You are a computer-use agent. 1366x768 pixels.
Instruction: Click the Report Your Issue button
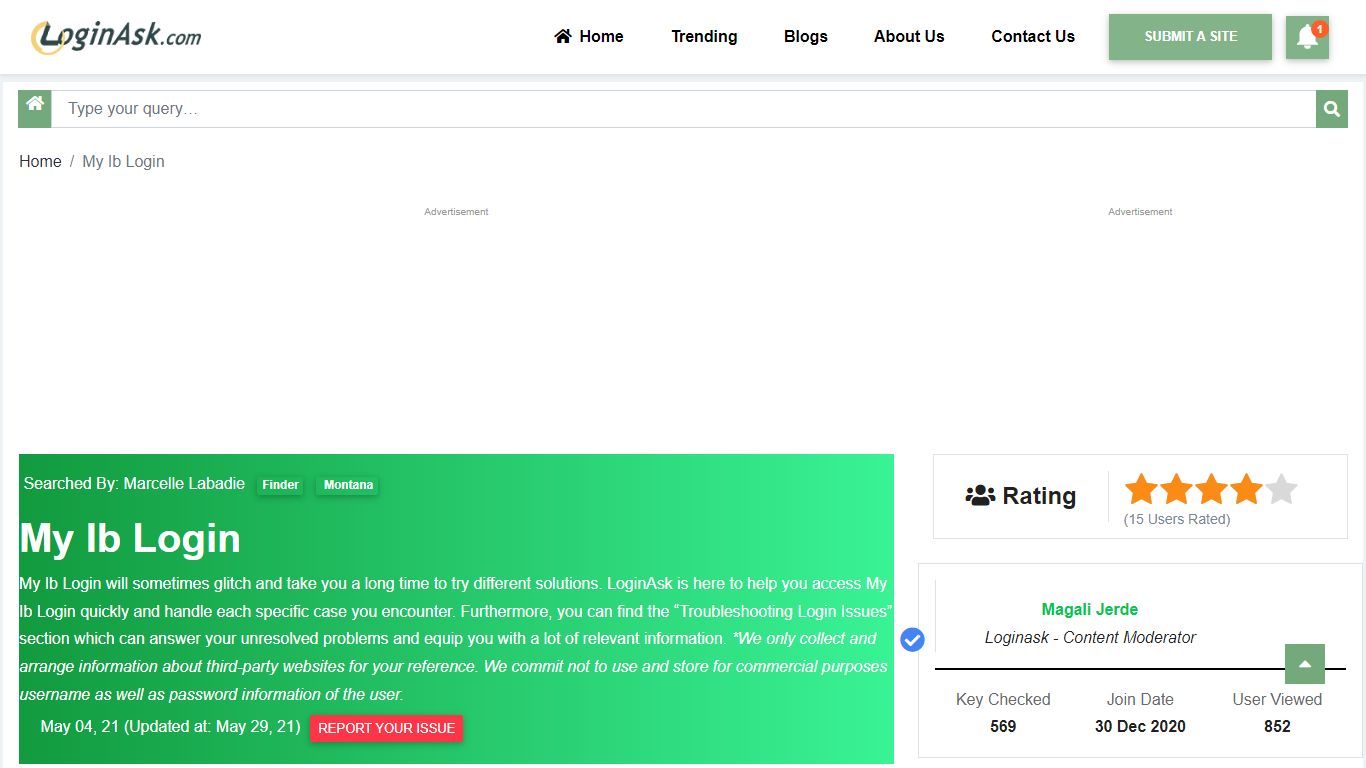click(386, 728)
